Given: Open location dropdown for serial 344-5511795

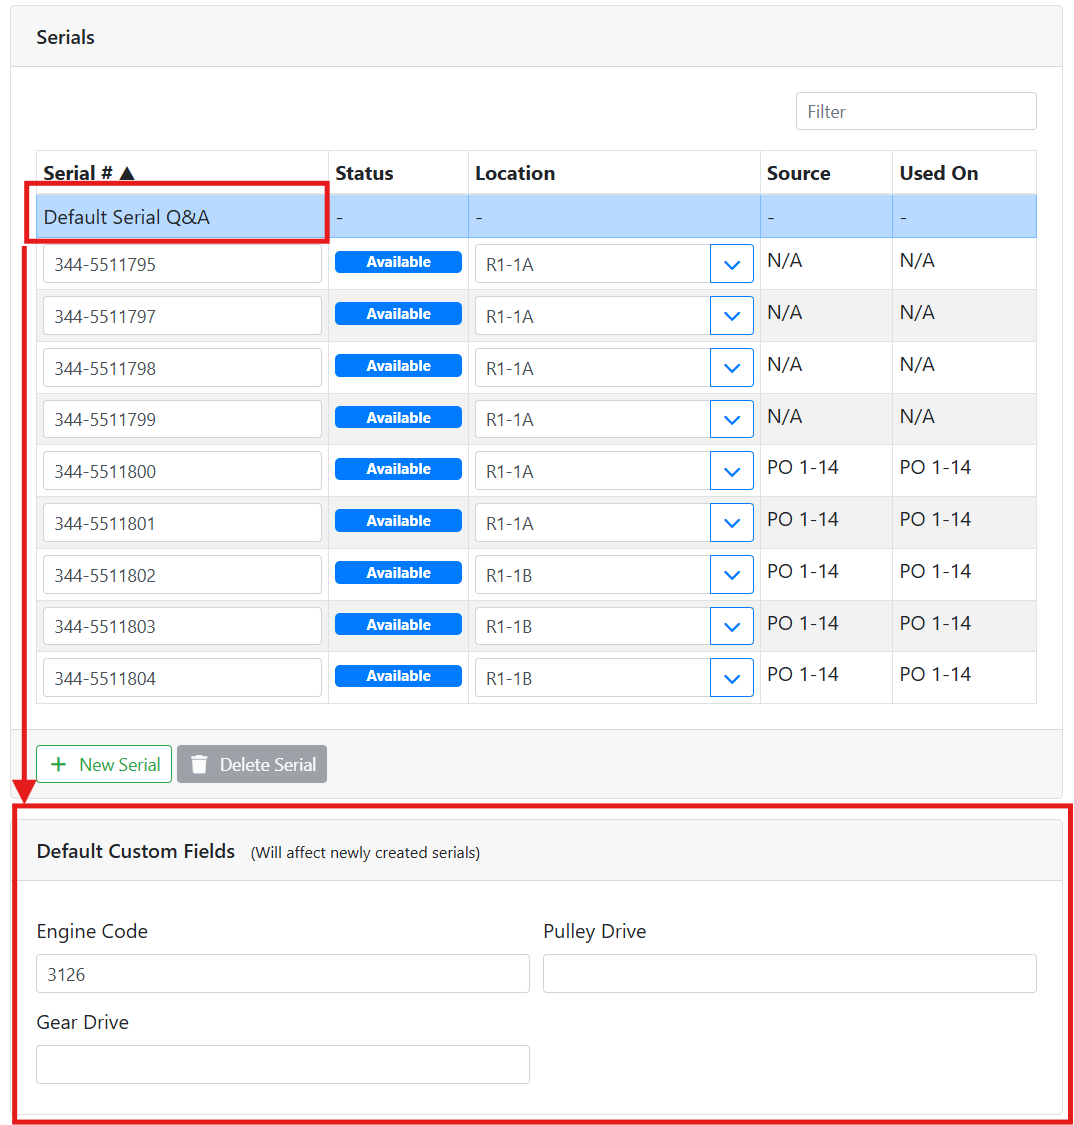Looking at the screenshot, I should (731, 265).
